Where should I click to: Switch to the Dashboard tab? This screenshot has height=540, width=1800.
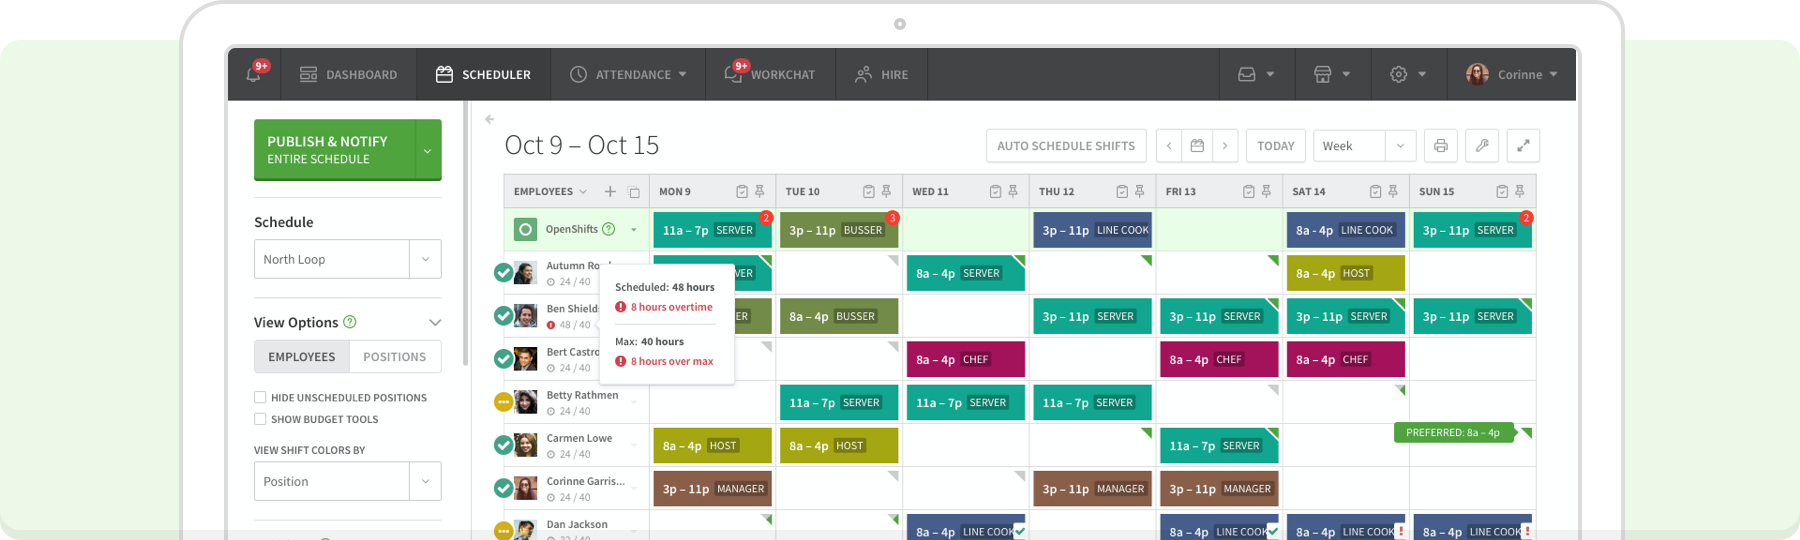coord(348,75)
